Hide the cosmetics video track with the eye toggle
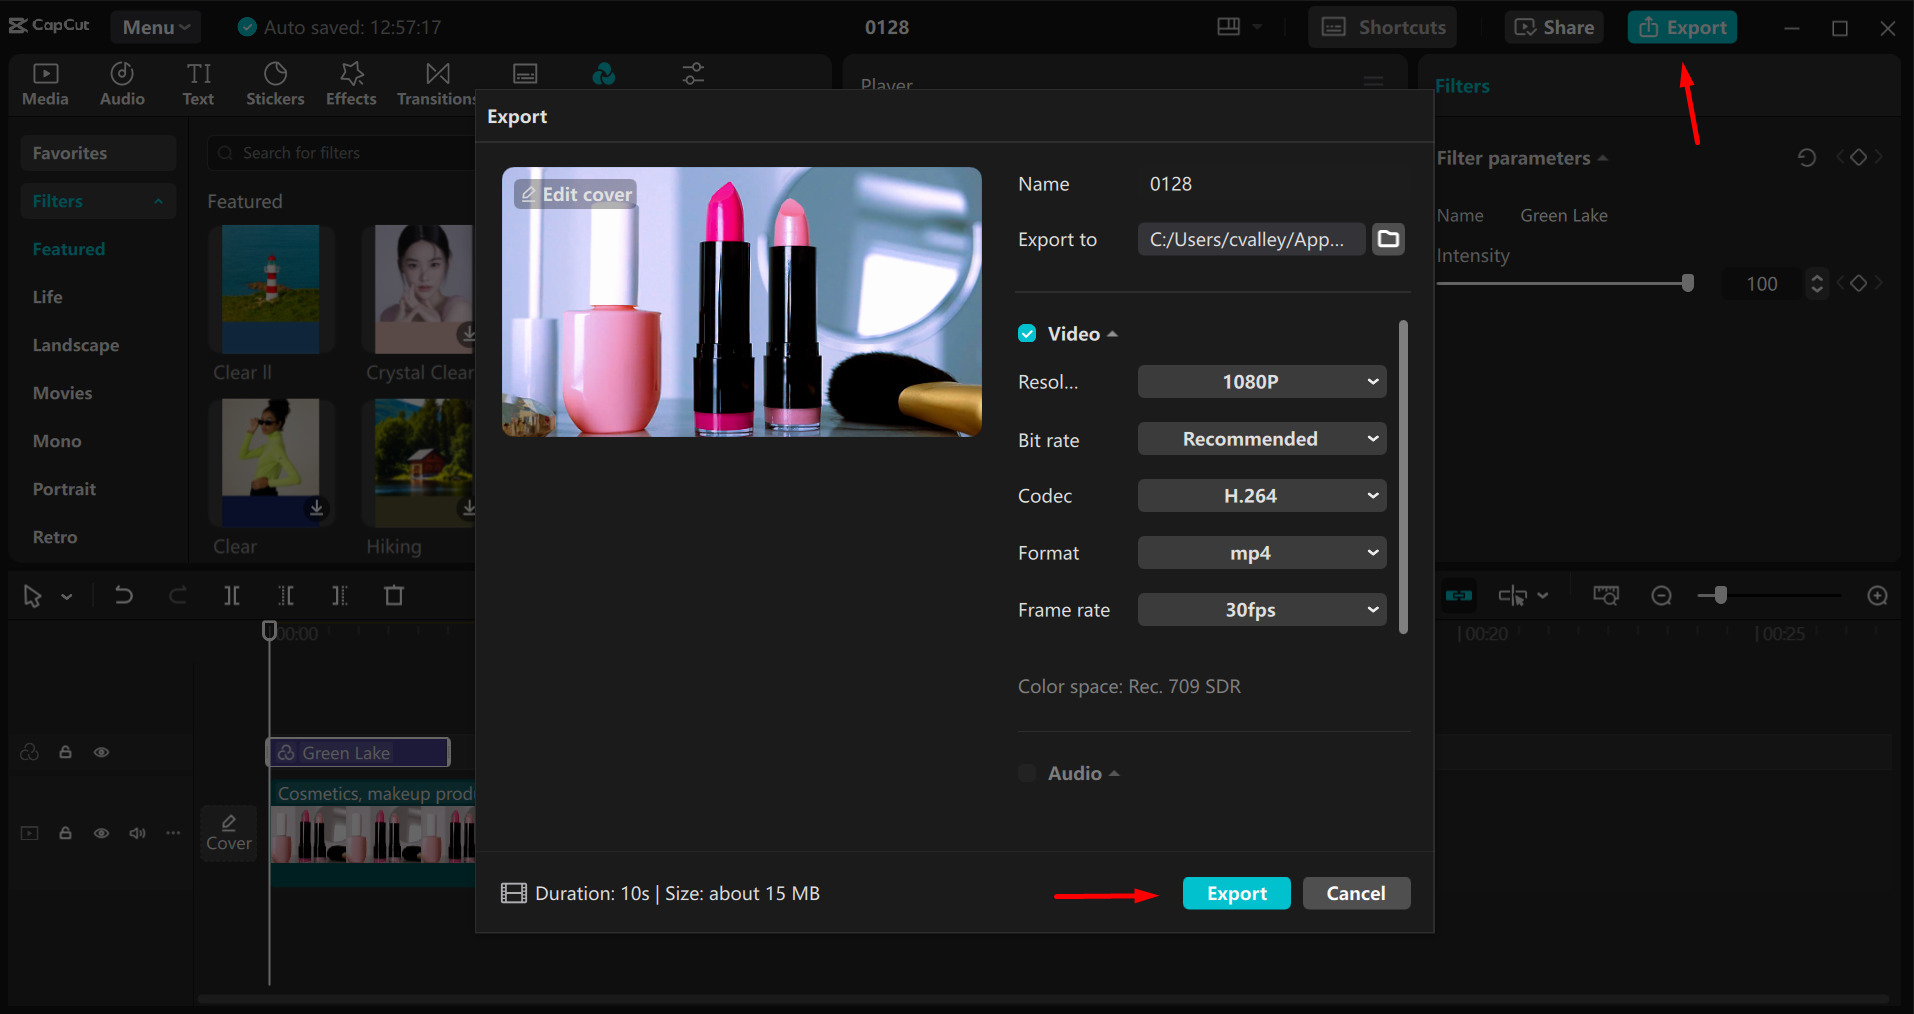 [x=101, y=832]
